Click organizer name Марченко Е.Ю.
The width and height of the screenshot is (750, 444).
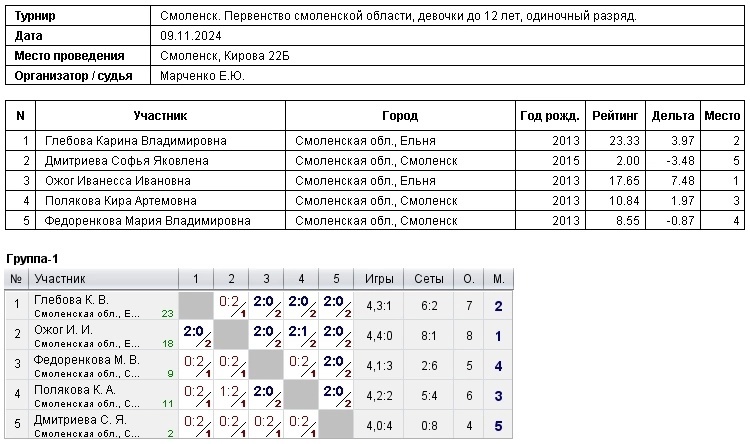tap(202, 76)
